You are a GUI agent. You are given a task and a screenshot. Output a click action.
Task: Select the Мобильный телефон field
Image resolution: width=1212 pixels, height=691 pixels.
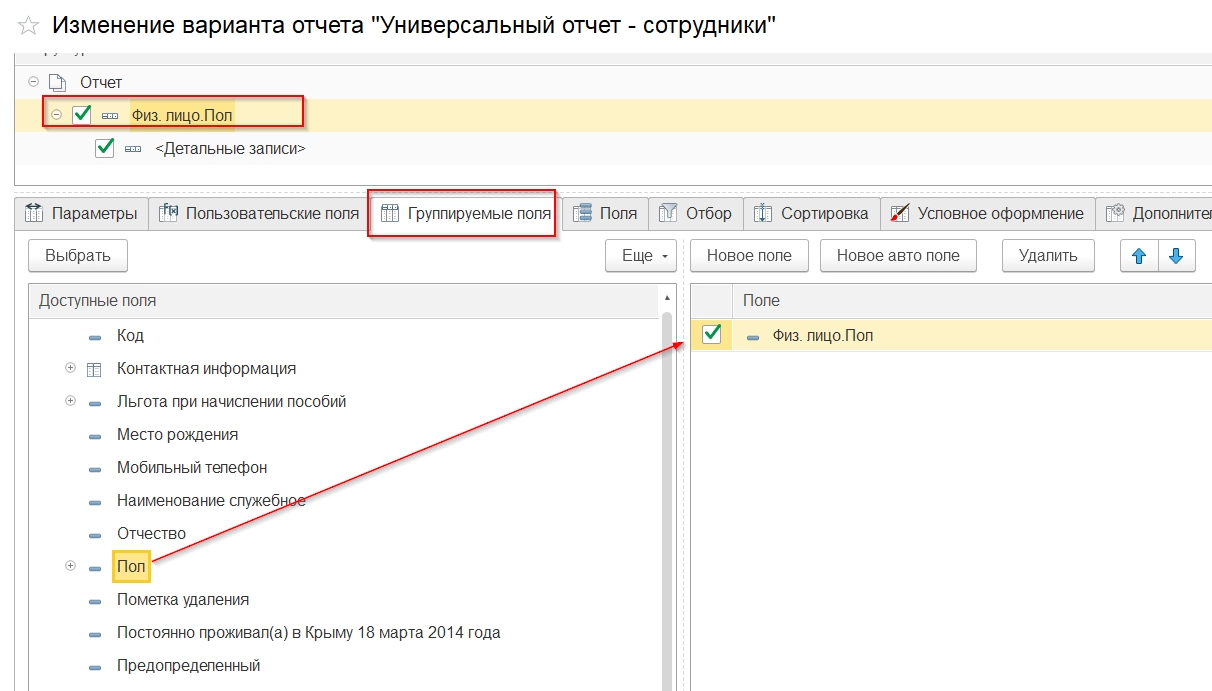[x=192, y=467]
